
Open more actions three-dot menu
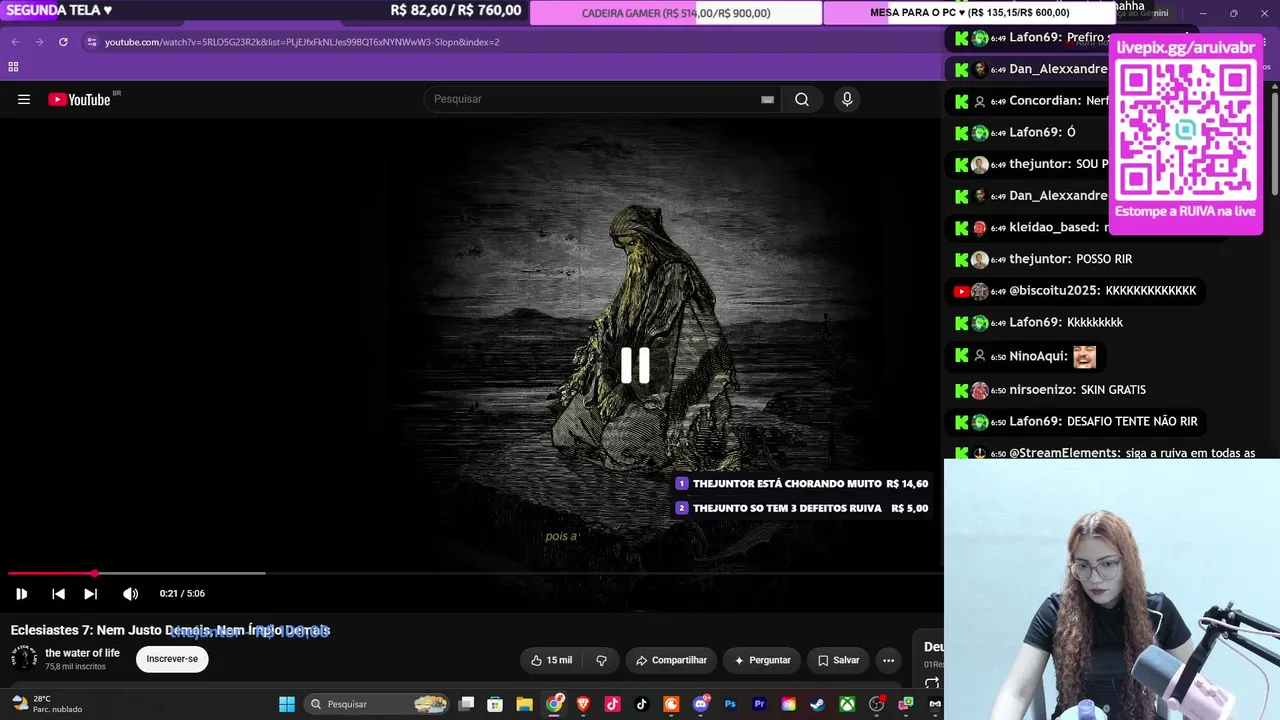888,660
